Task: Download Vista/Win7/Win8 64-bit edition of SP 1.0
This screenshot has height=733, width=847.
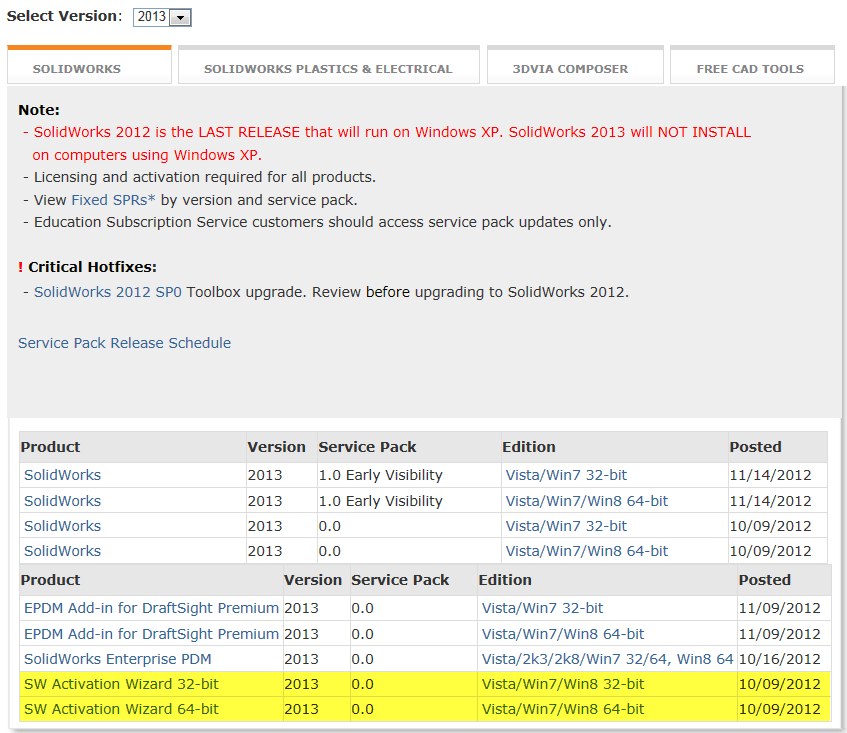Action: click(586, 501)
